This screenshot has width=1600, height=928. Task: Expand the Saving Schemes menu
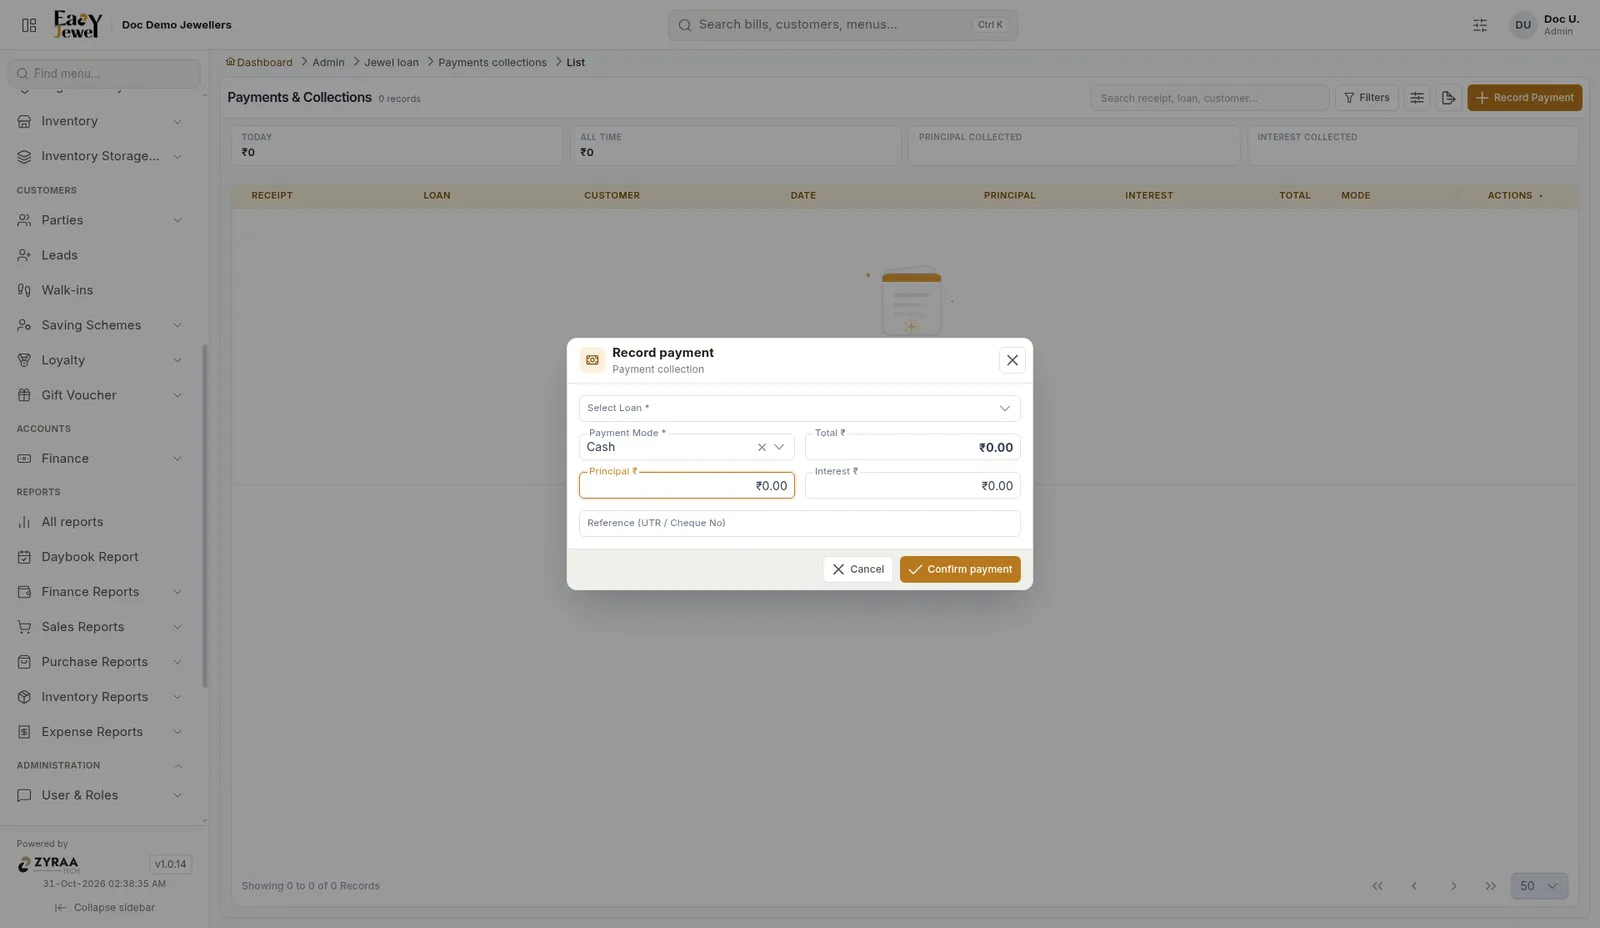100,325
